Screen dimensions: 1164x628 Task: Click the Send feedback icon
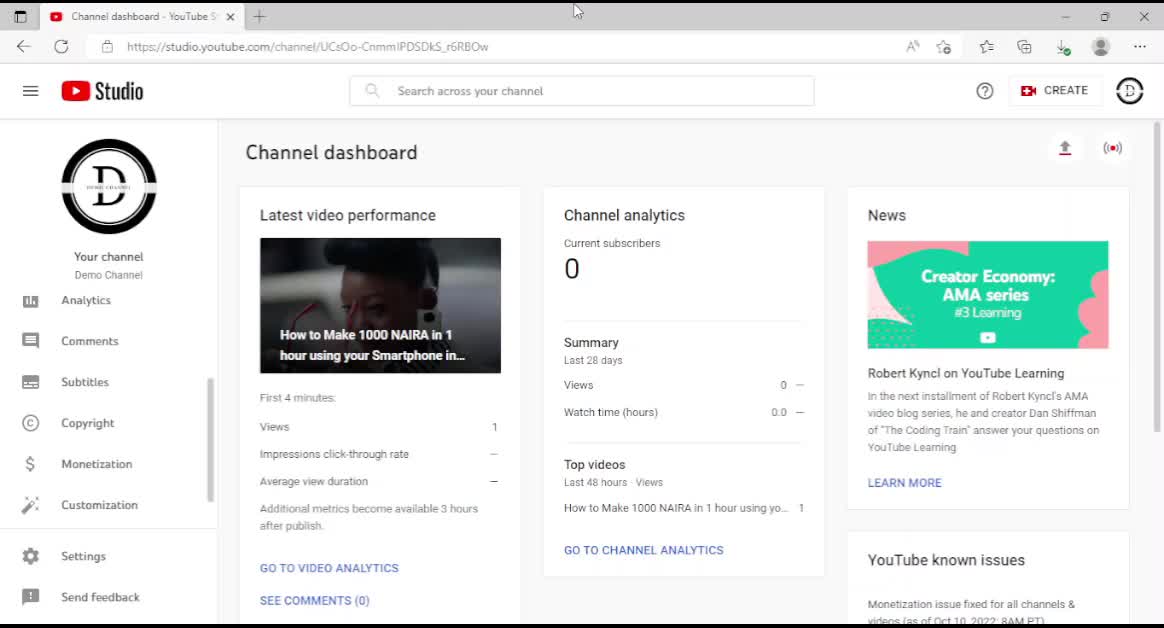pos(30,597)
